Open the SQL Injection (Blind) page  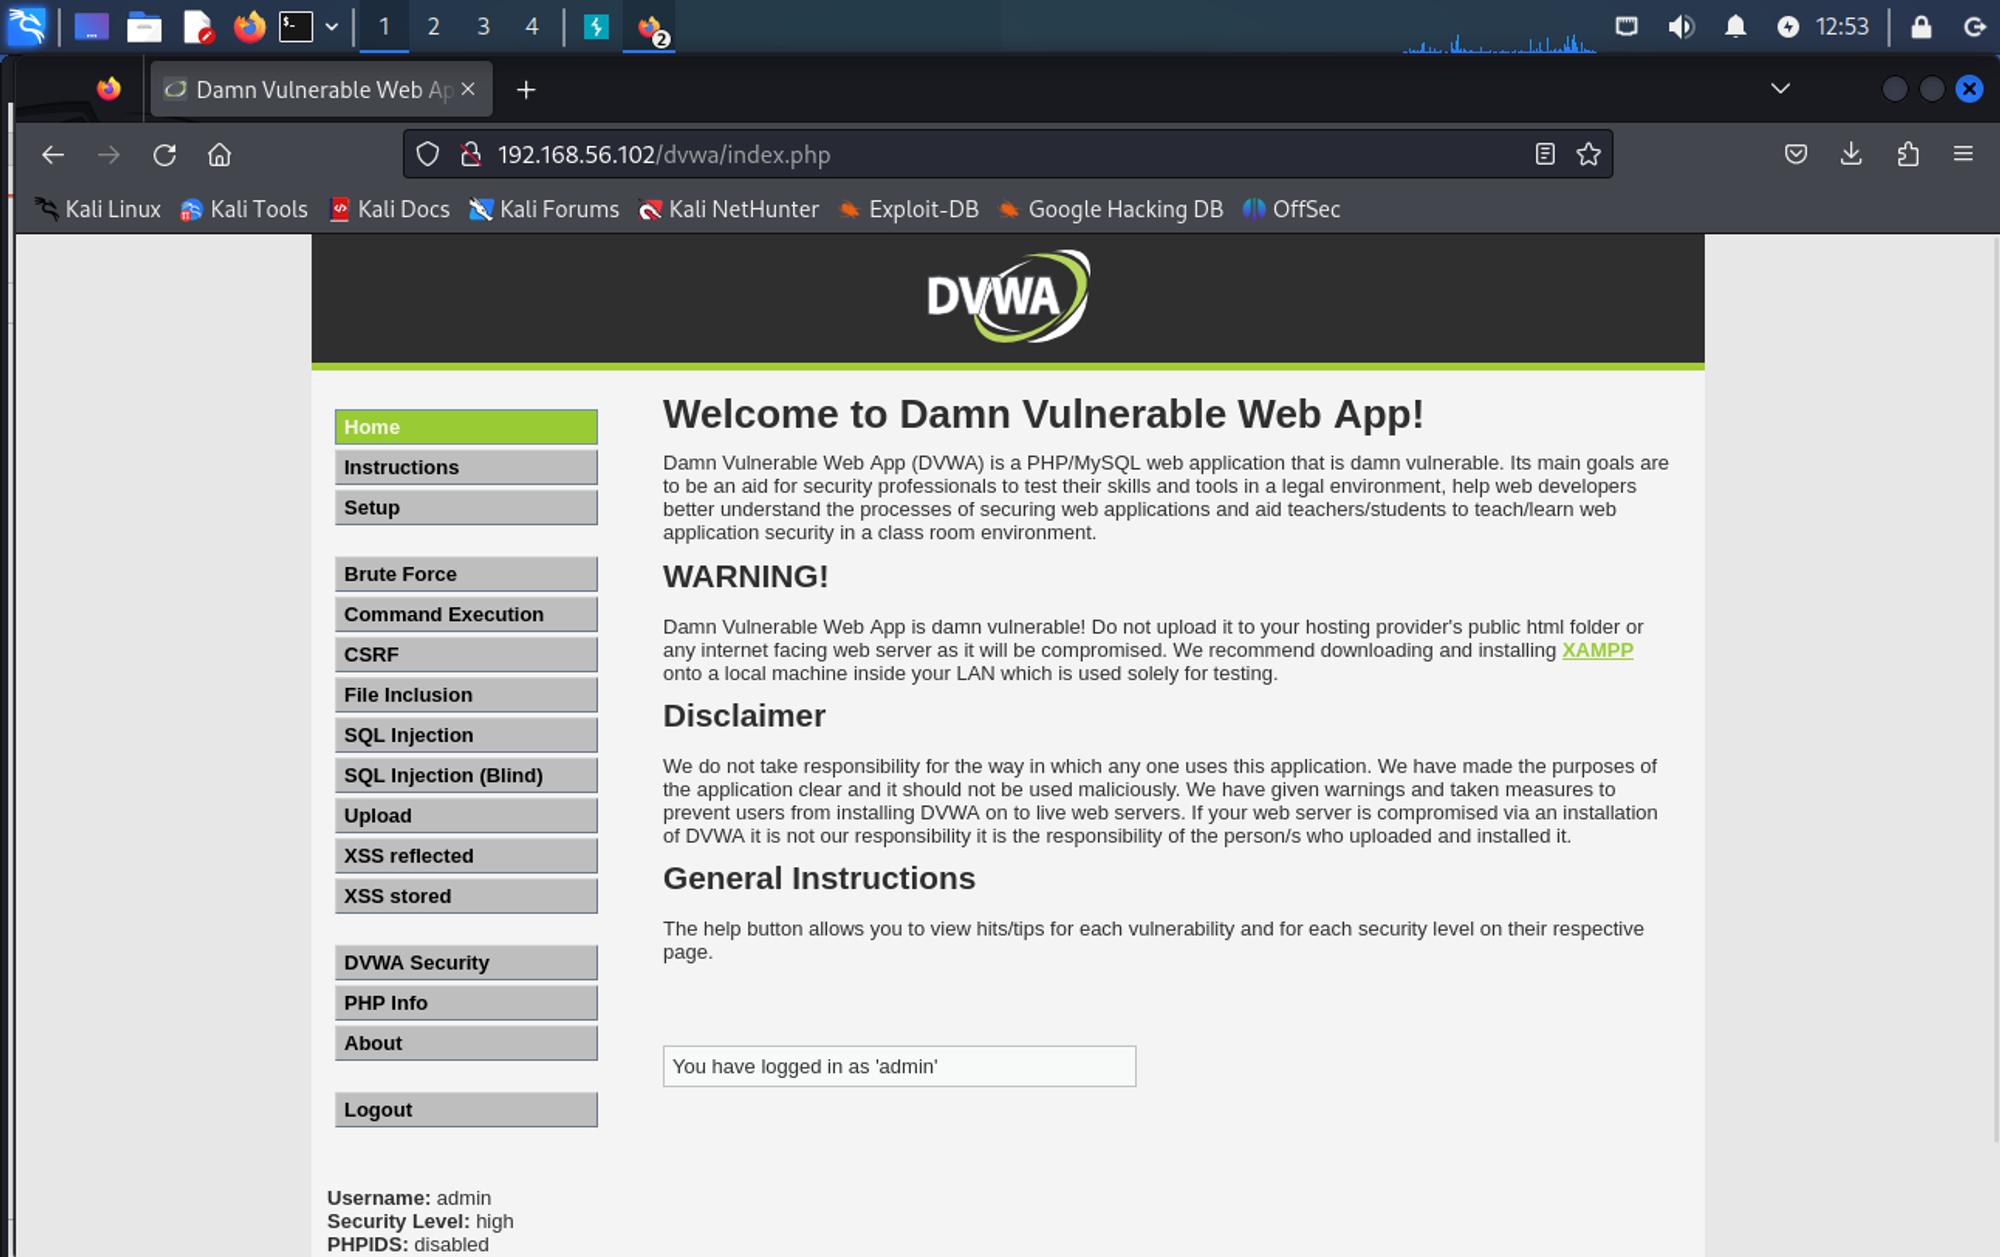(466, 775)
